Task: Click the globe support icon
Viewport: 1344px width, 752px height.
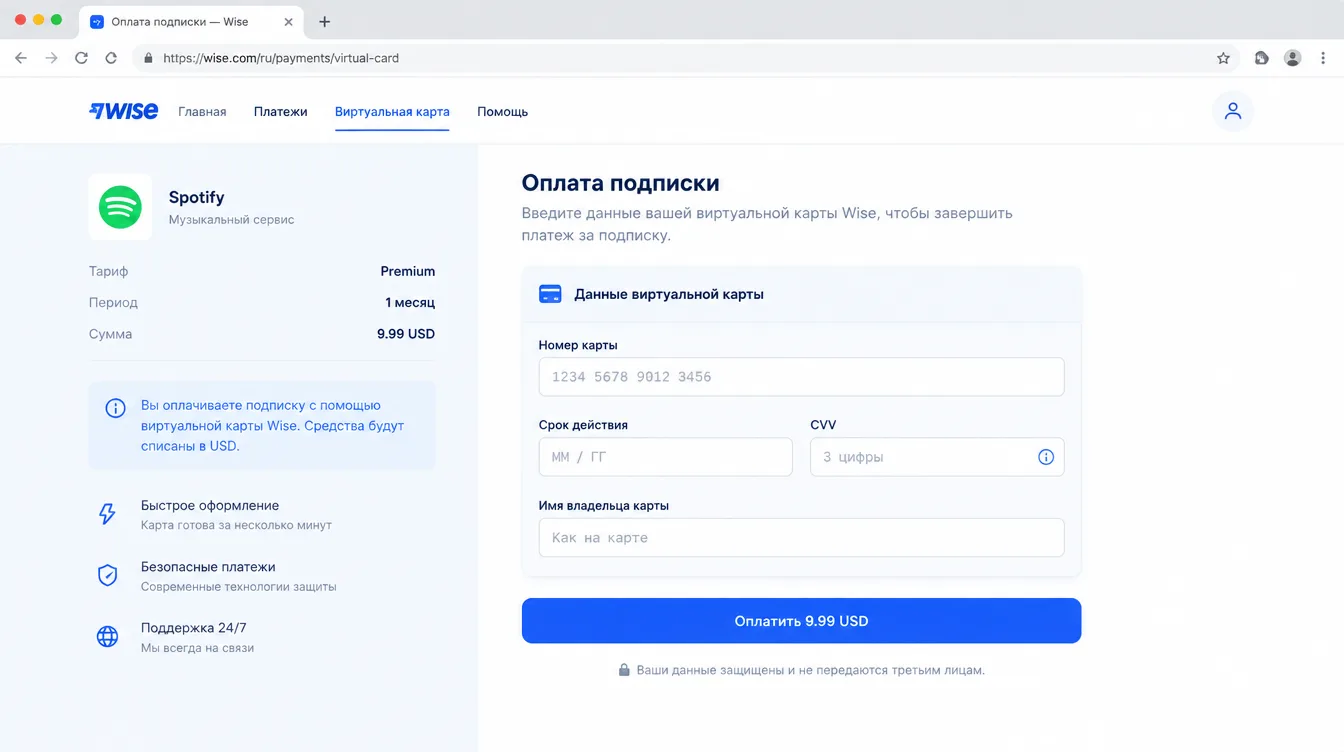Action: (x=107, y=636)
